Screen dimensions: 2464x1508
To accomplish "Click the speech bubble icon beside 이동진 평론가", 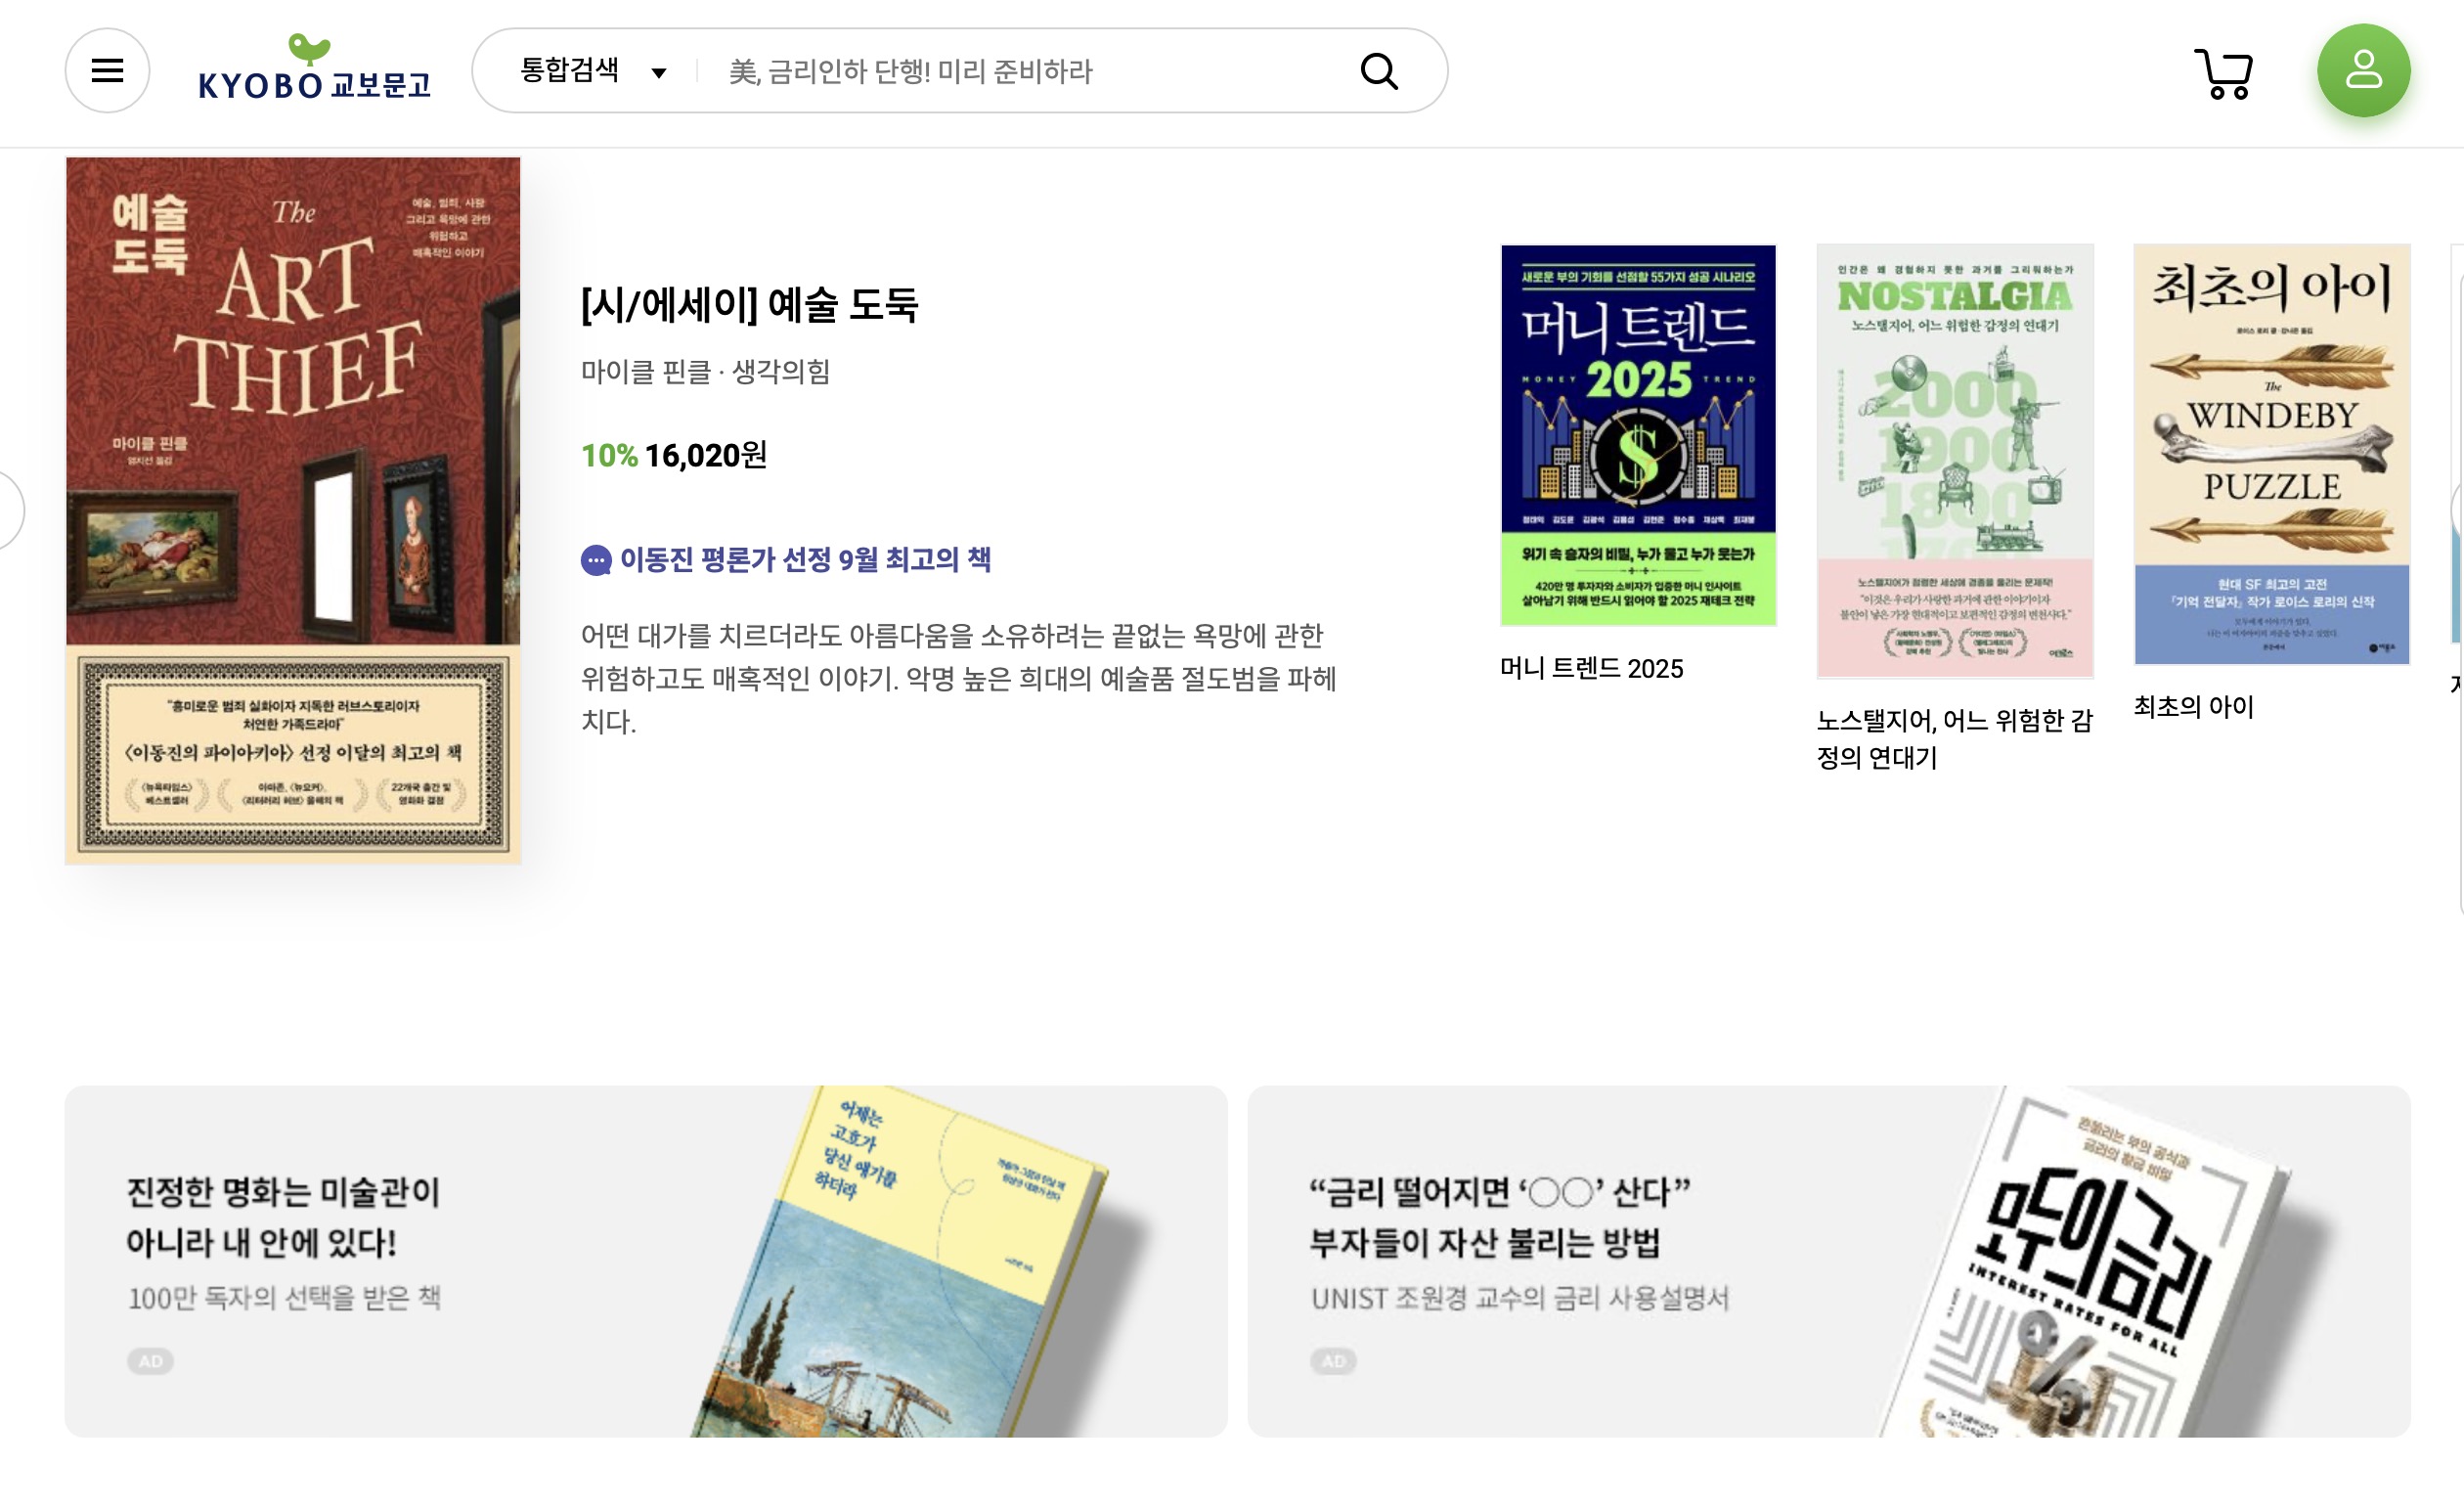I will coord(596,560).
